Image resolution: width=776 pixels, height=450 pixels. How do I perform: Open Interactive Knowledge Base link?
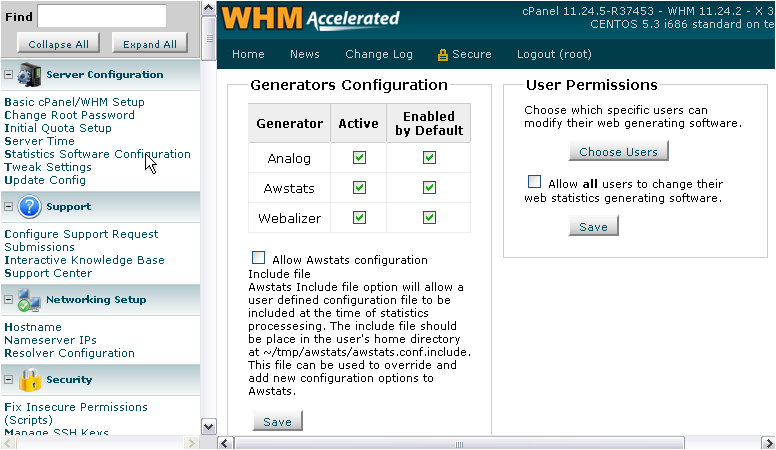point(84,260)
